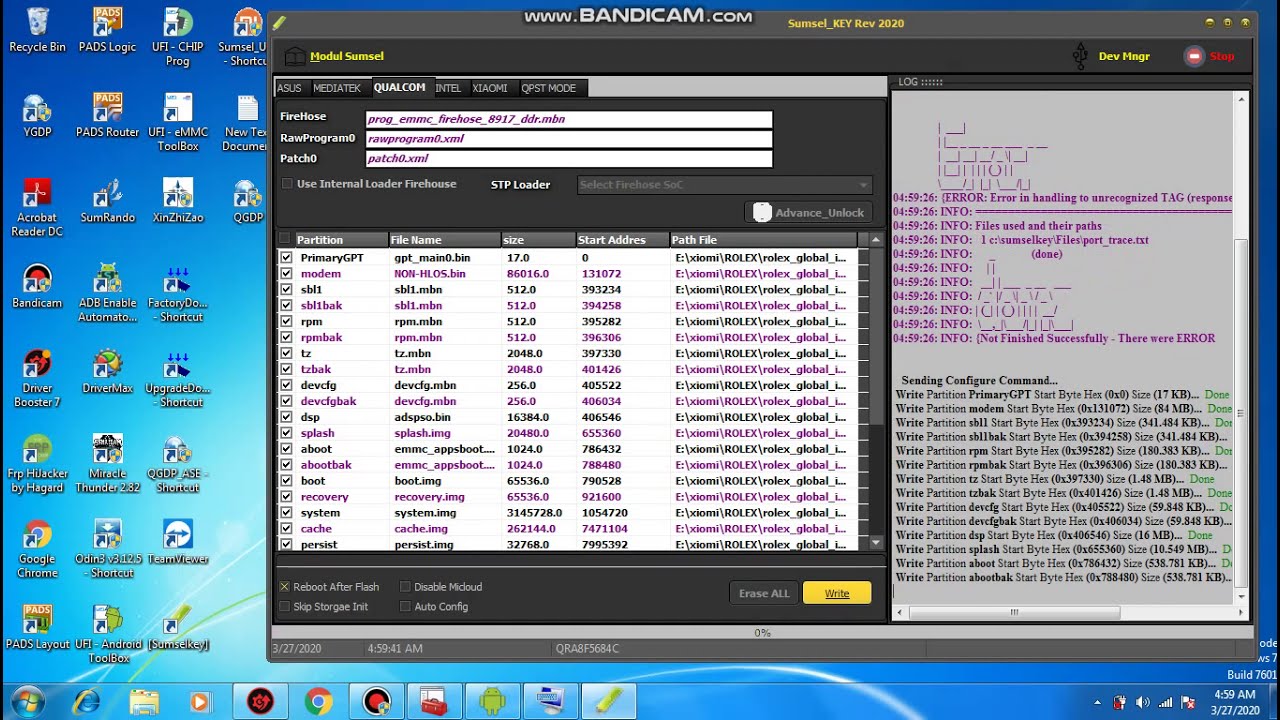Open ADB Enable Automato desktop icon
1280x720 pixels.
[107, 293]
